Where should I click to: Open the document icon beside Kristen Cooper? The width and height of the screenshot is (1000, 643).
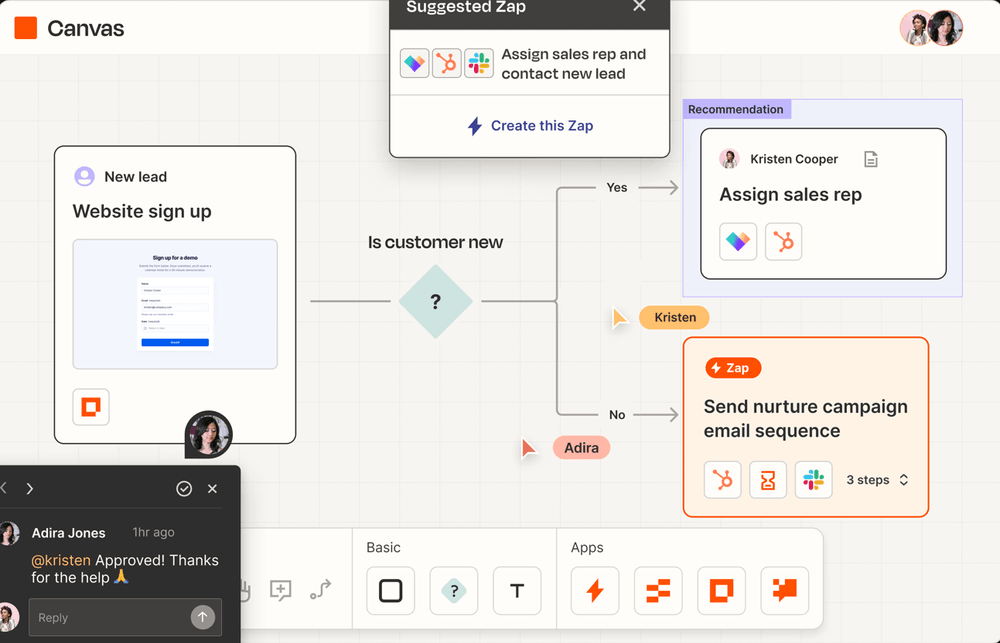tap(871, 159)
